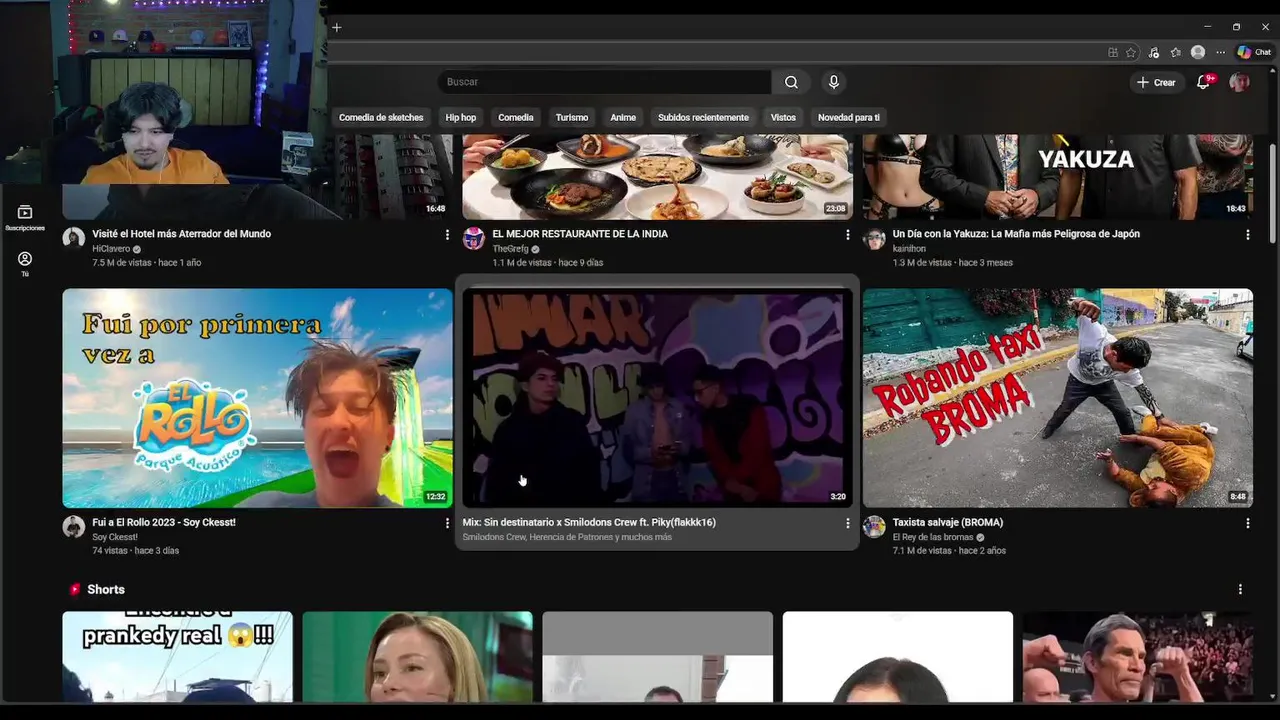
Task: Open options for Taxista salvaje video
Action: point(1247,523)
